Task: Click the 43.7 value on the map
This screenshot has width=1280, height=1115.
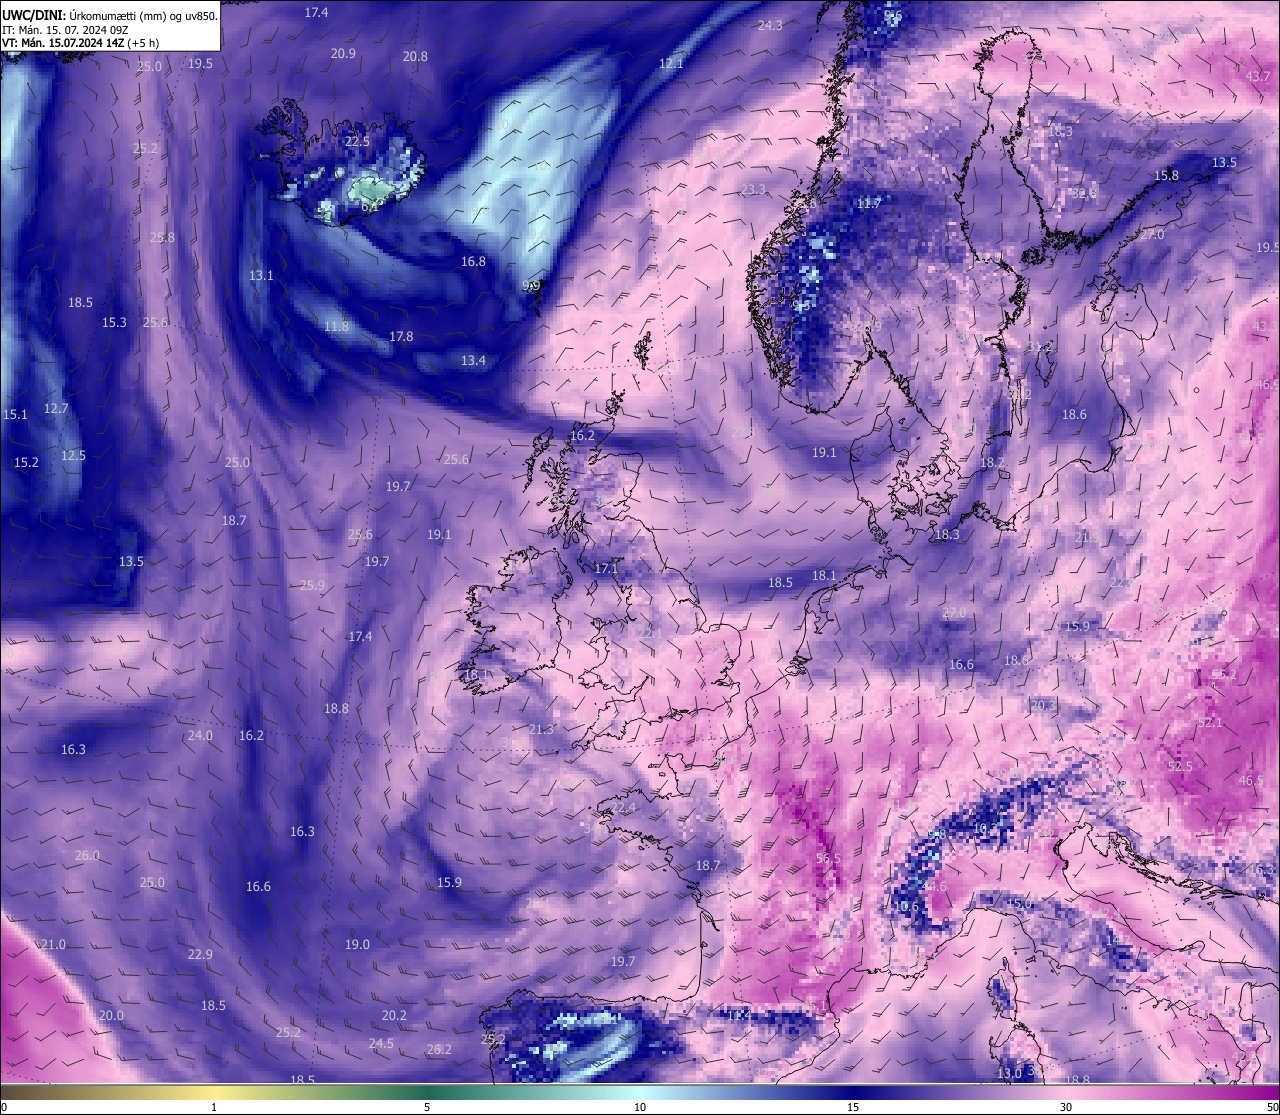Action: (x=1258, y=76)
